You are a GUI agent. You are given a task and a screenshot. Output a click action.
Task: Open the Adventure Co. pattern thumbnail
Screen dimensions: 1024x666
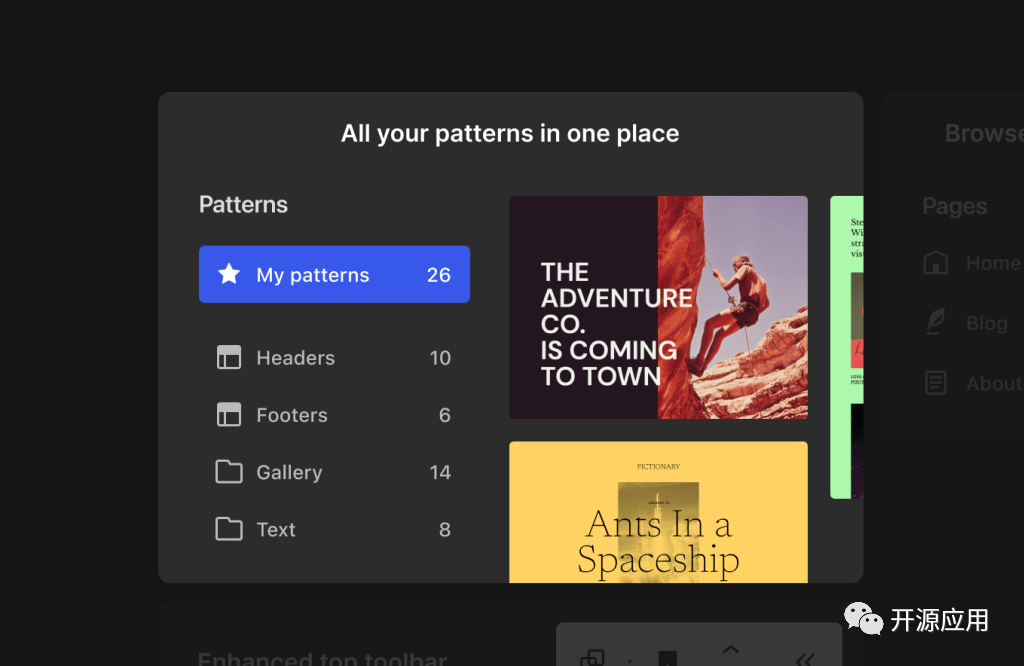658,307
